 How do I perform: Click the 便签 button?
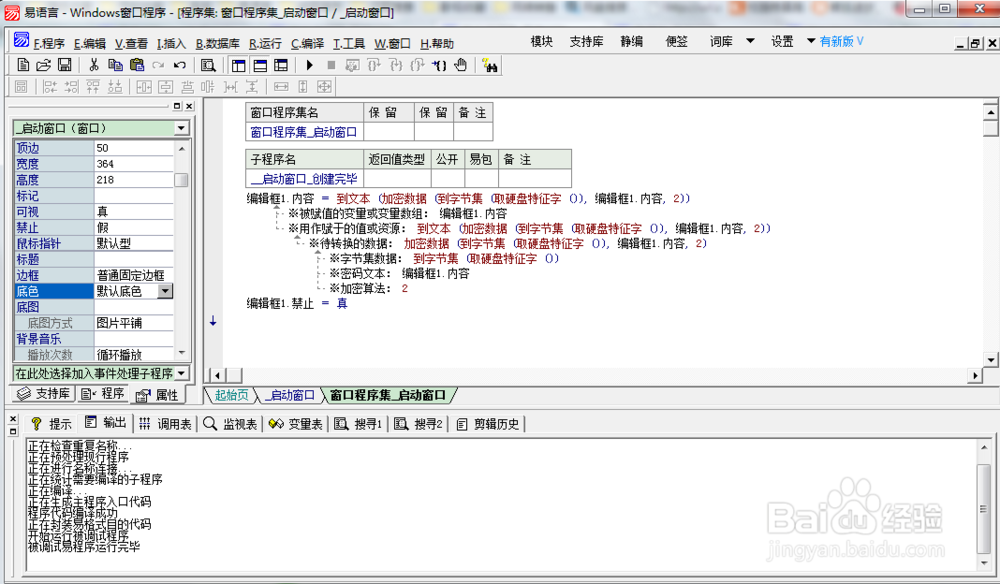pyautogui.click(x=677, y=41)
